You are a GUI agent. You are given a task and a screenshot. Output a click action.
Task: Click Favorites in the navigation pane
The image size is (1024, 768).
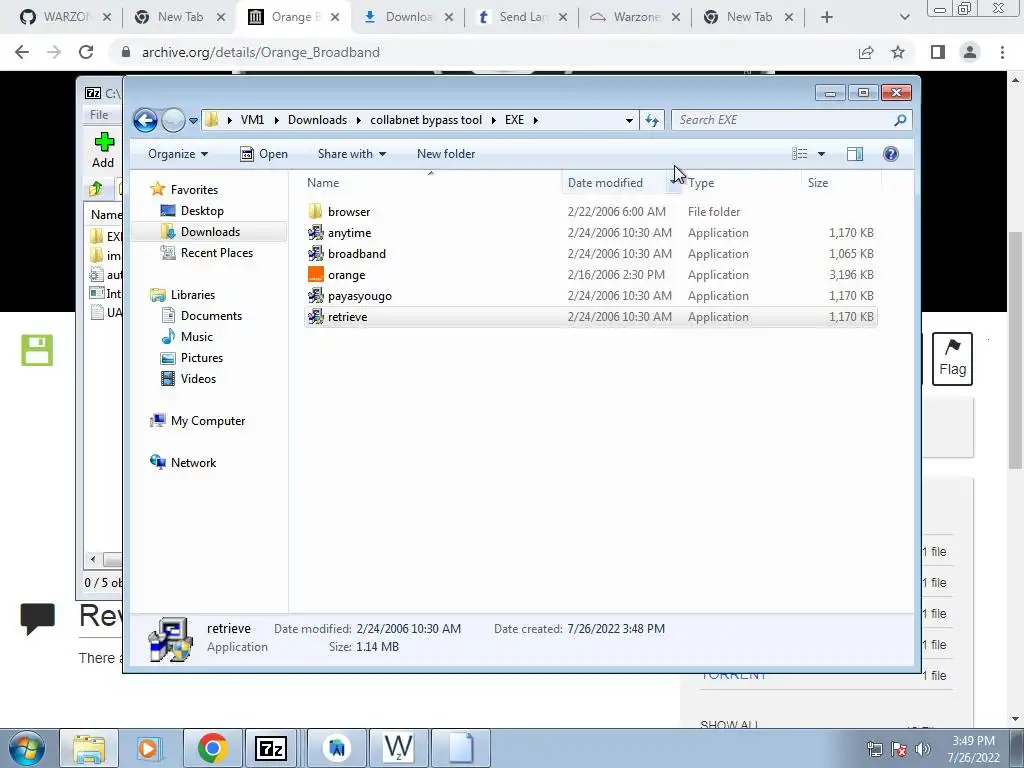(194, 189)
